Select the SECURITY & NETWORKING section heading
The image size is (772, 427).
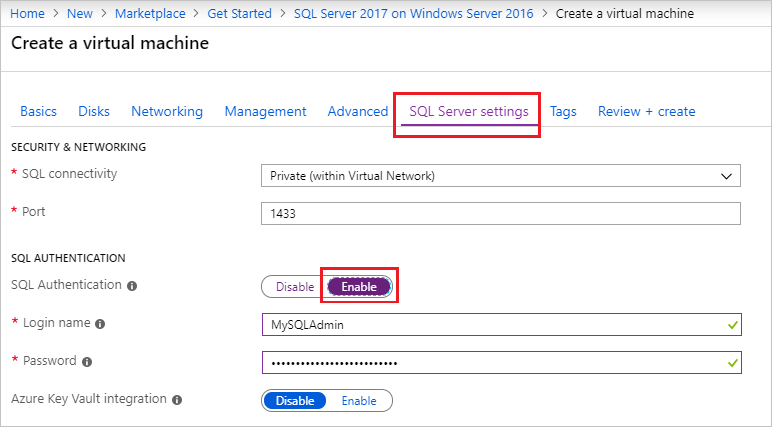pos(79,147)
